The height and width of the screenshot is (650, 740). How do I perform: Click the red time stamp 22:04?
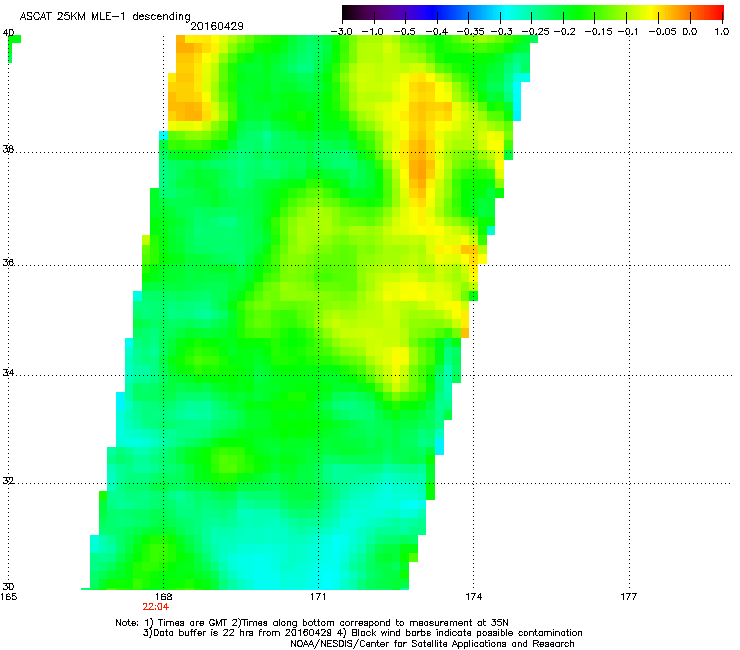[156, 607]
